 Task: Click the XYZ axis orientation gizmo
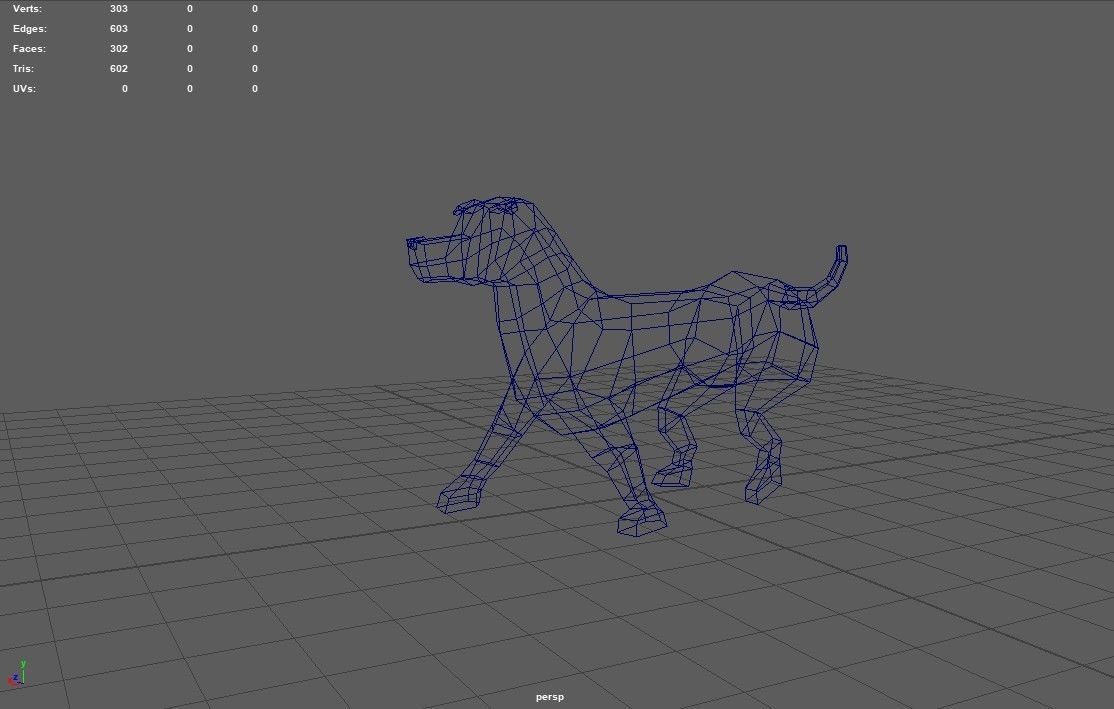click(x=17, y=673)
